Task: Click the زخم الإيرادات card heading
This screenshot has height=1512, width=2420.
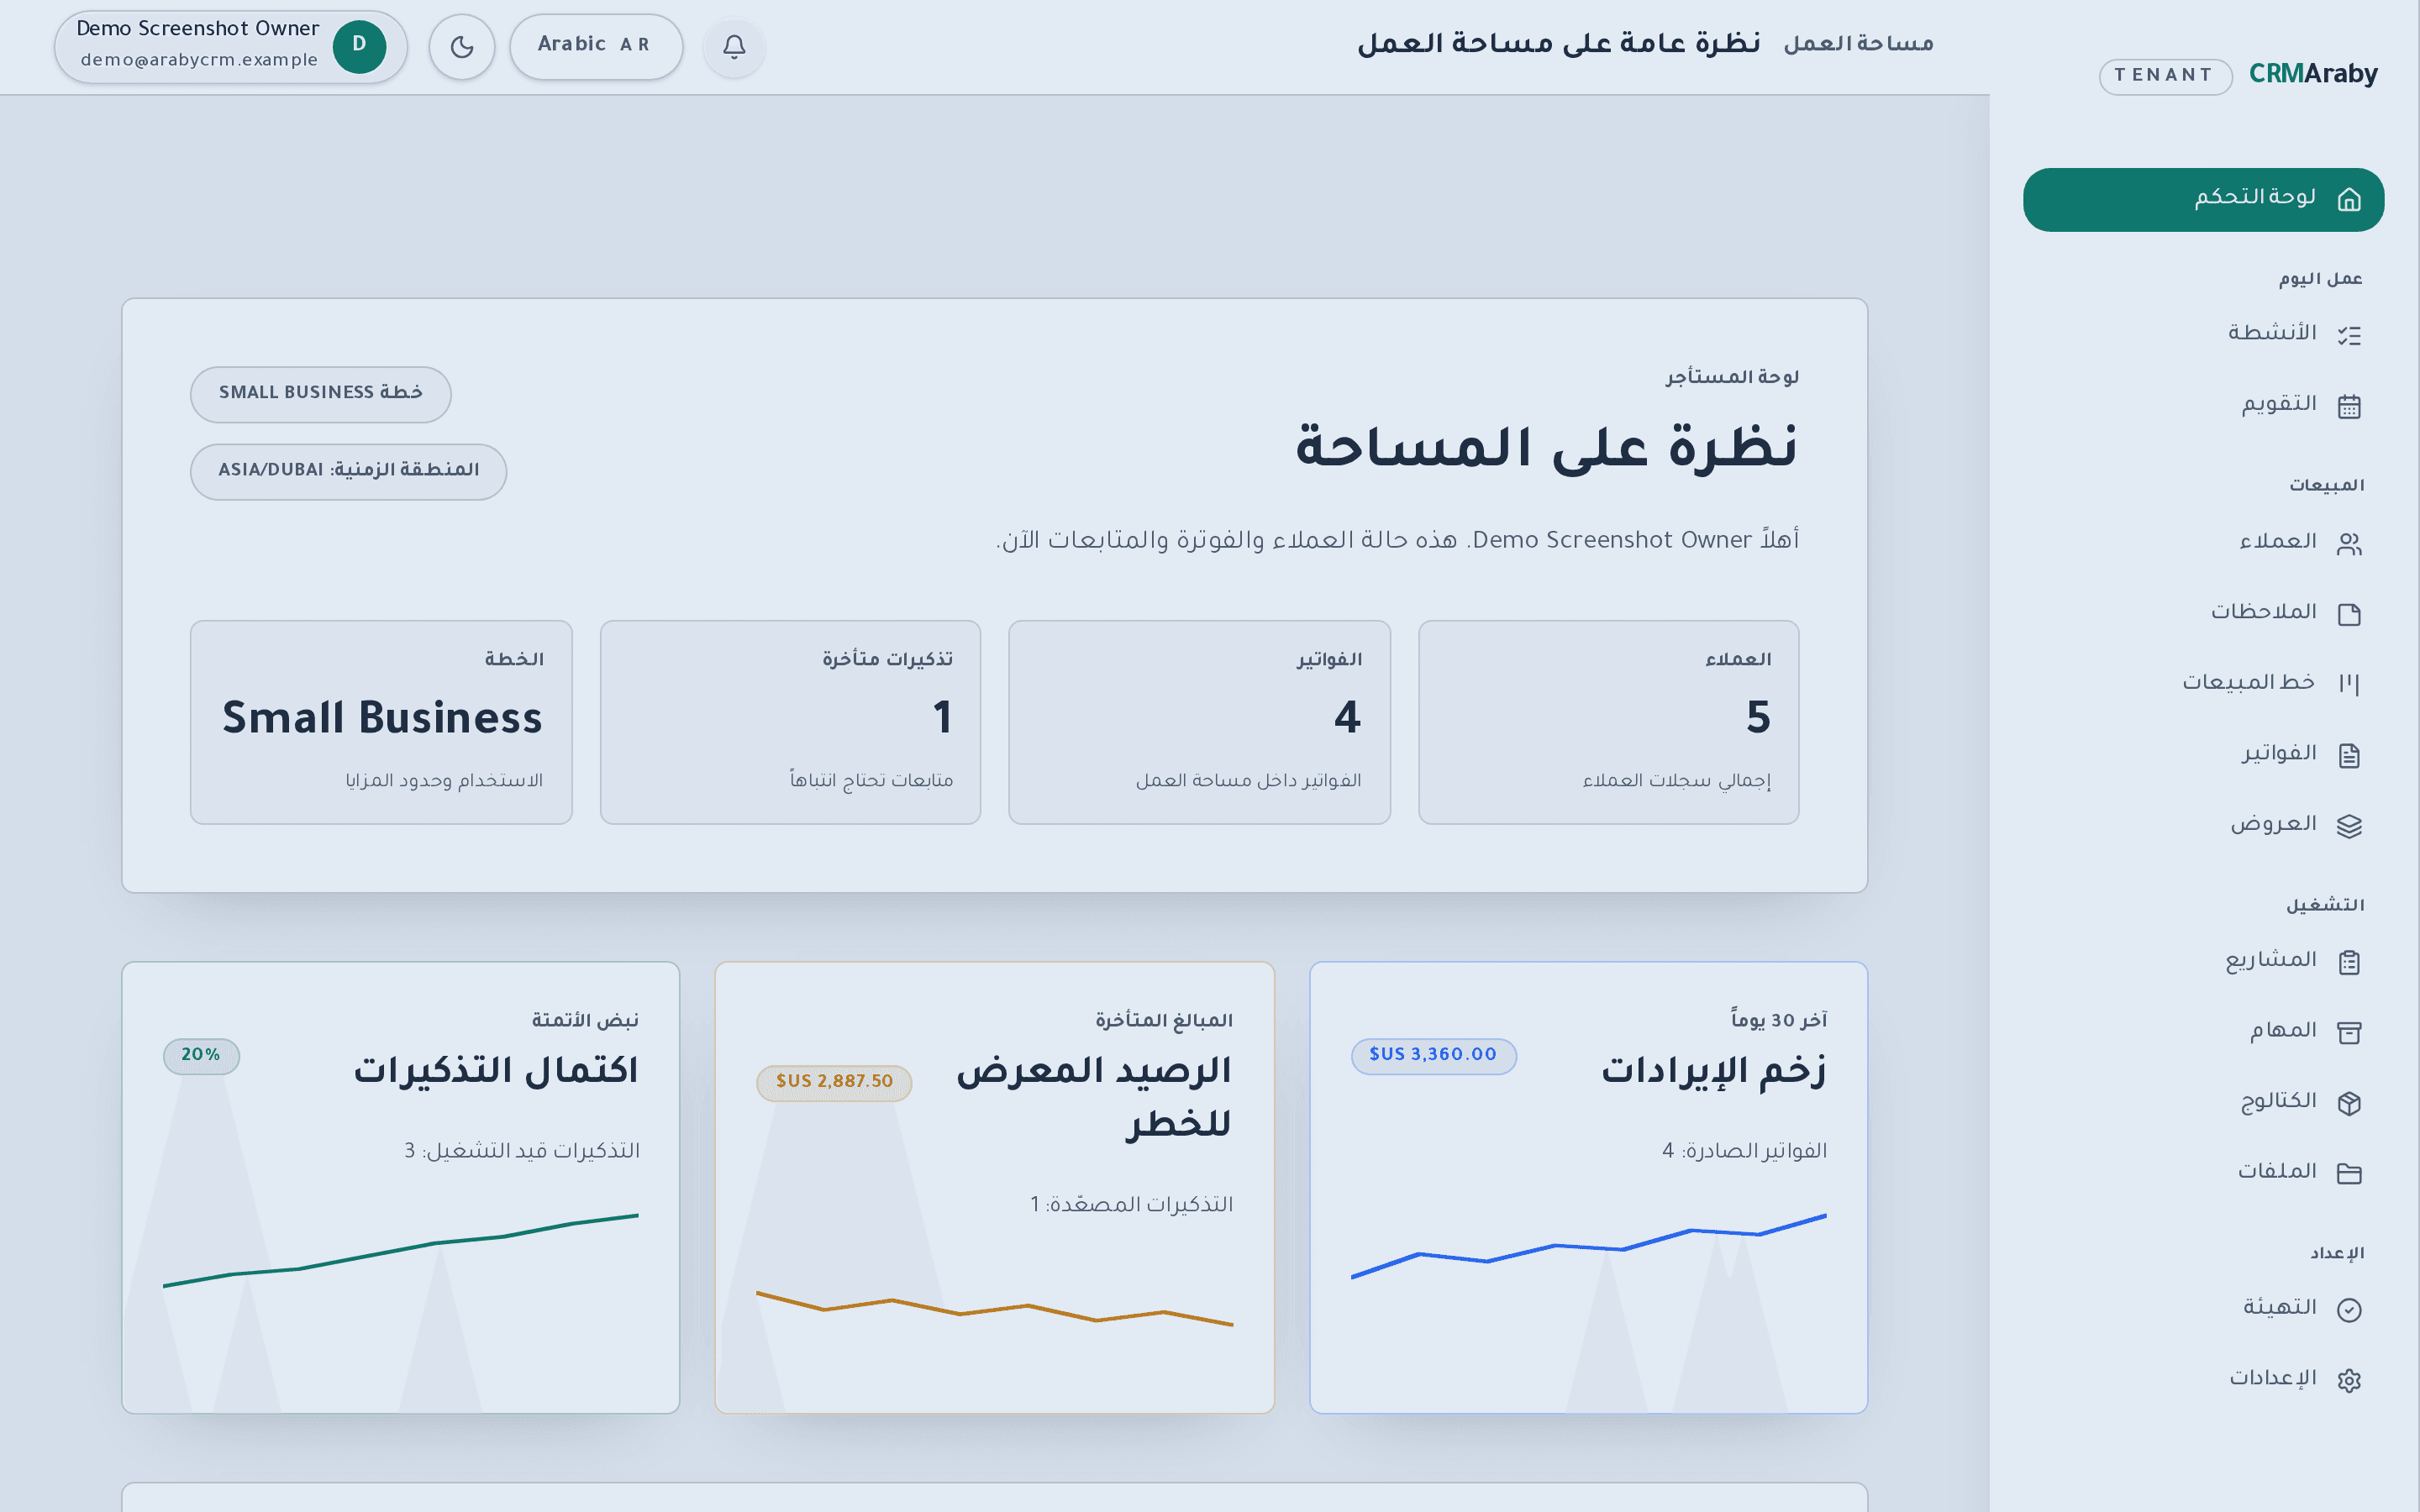Action: click(x=1713, y=1071)
